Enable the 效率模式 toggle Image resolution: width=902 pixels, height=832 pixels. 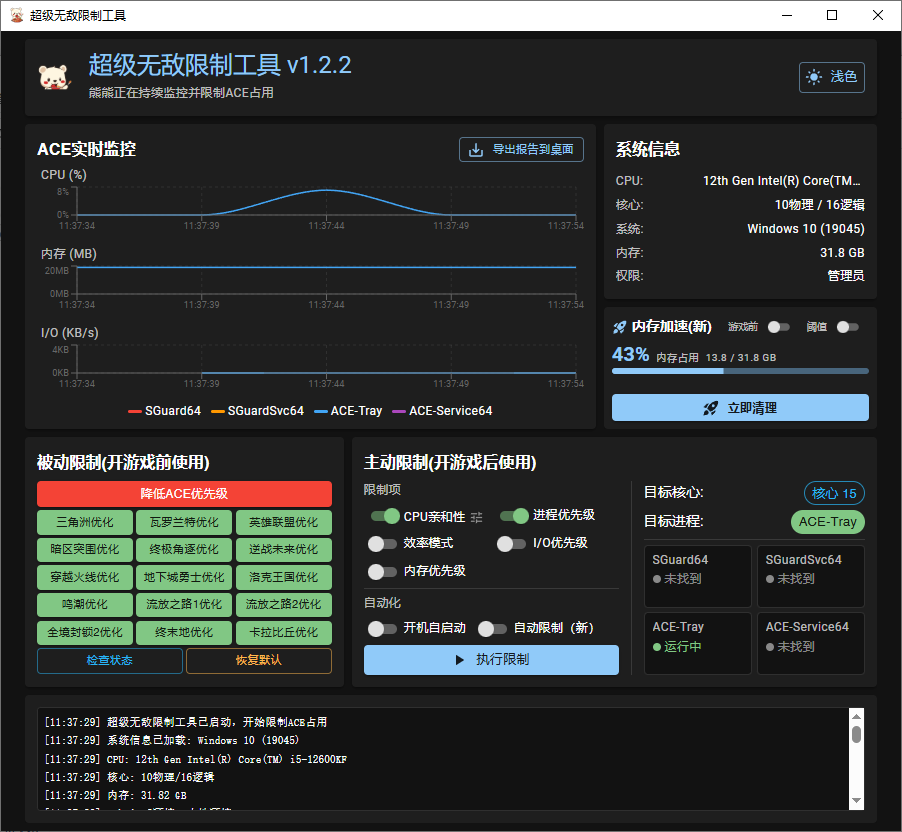coord(382,544)
